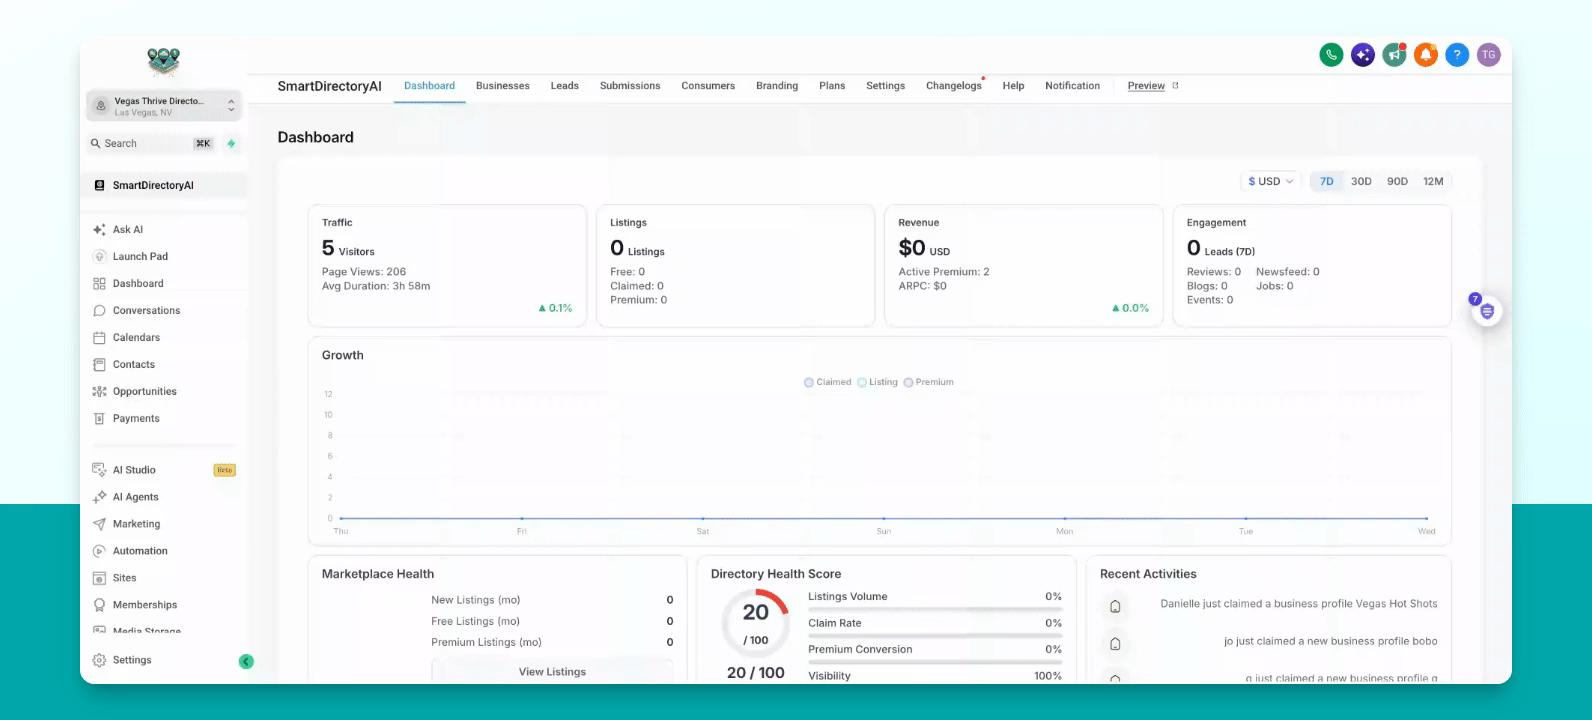Switch to the Submissions tab
The height and width of the screenshot is (720, 1592).
tap(630, 86)
